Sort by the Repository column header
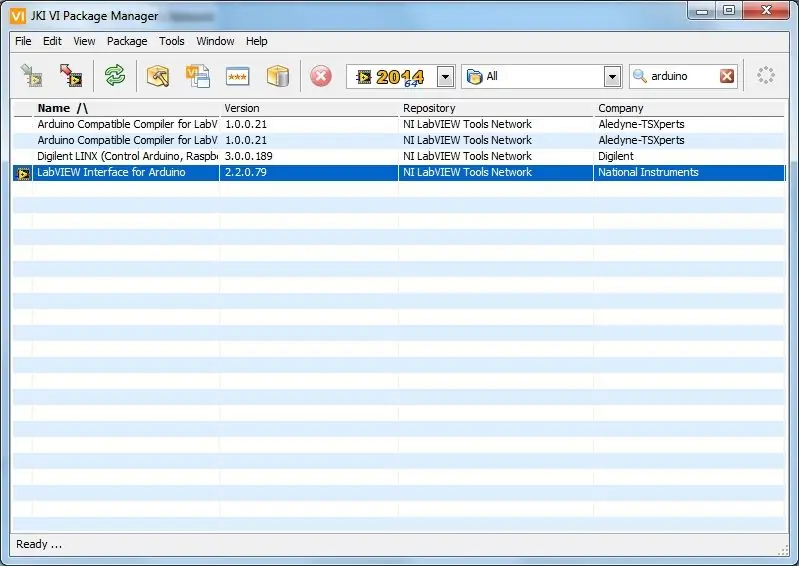 pyautogui.click(x=496, y=108)
